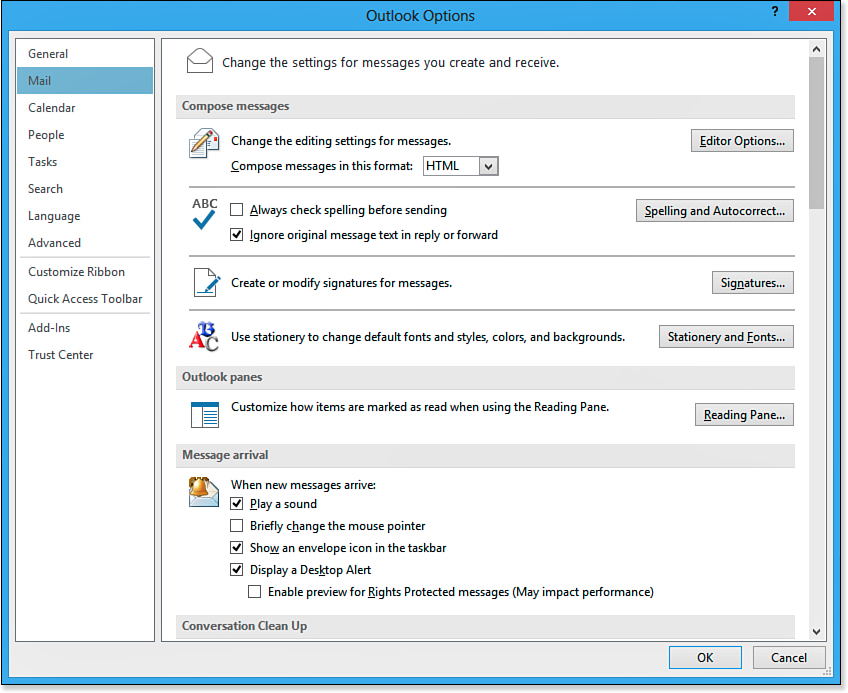
Task: Disable Display a Desktop Alert
Action: pyautogui.click(x=237, y=570)
